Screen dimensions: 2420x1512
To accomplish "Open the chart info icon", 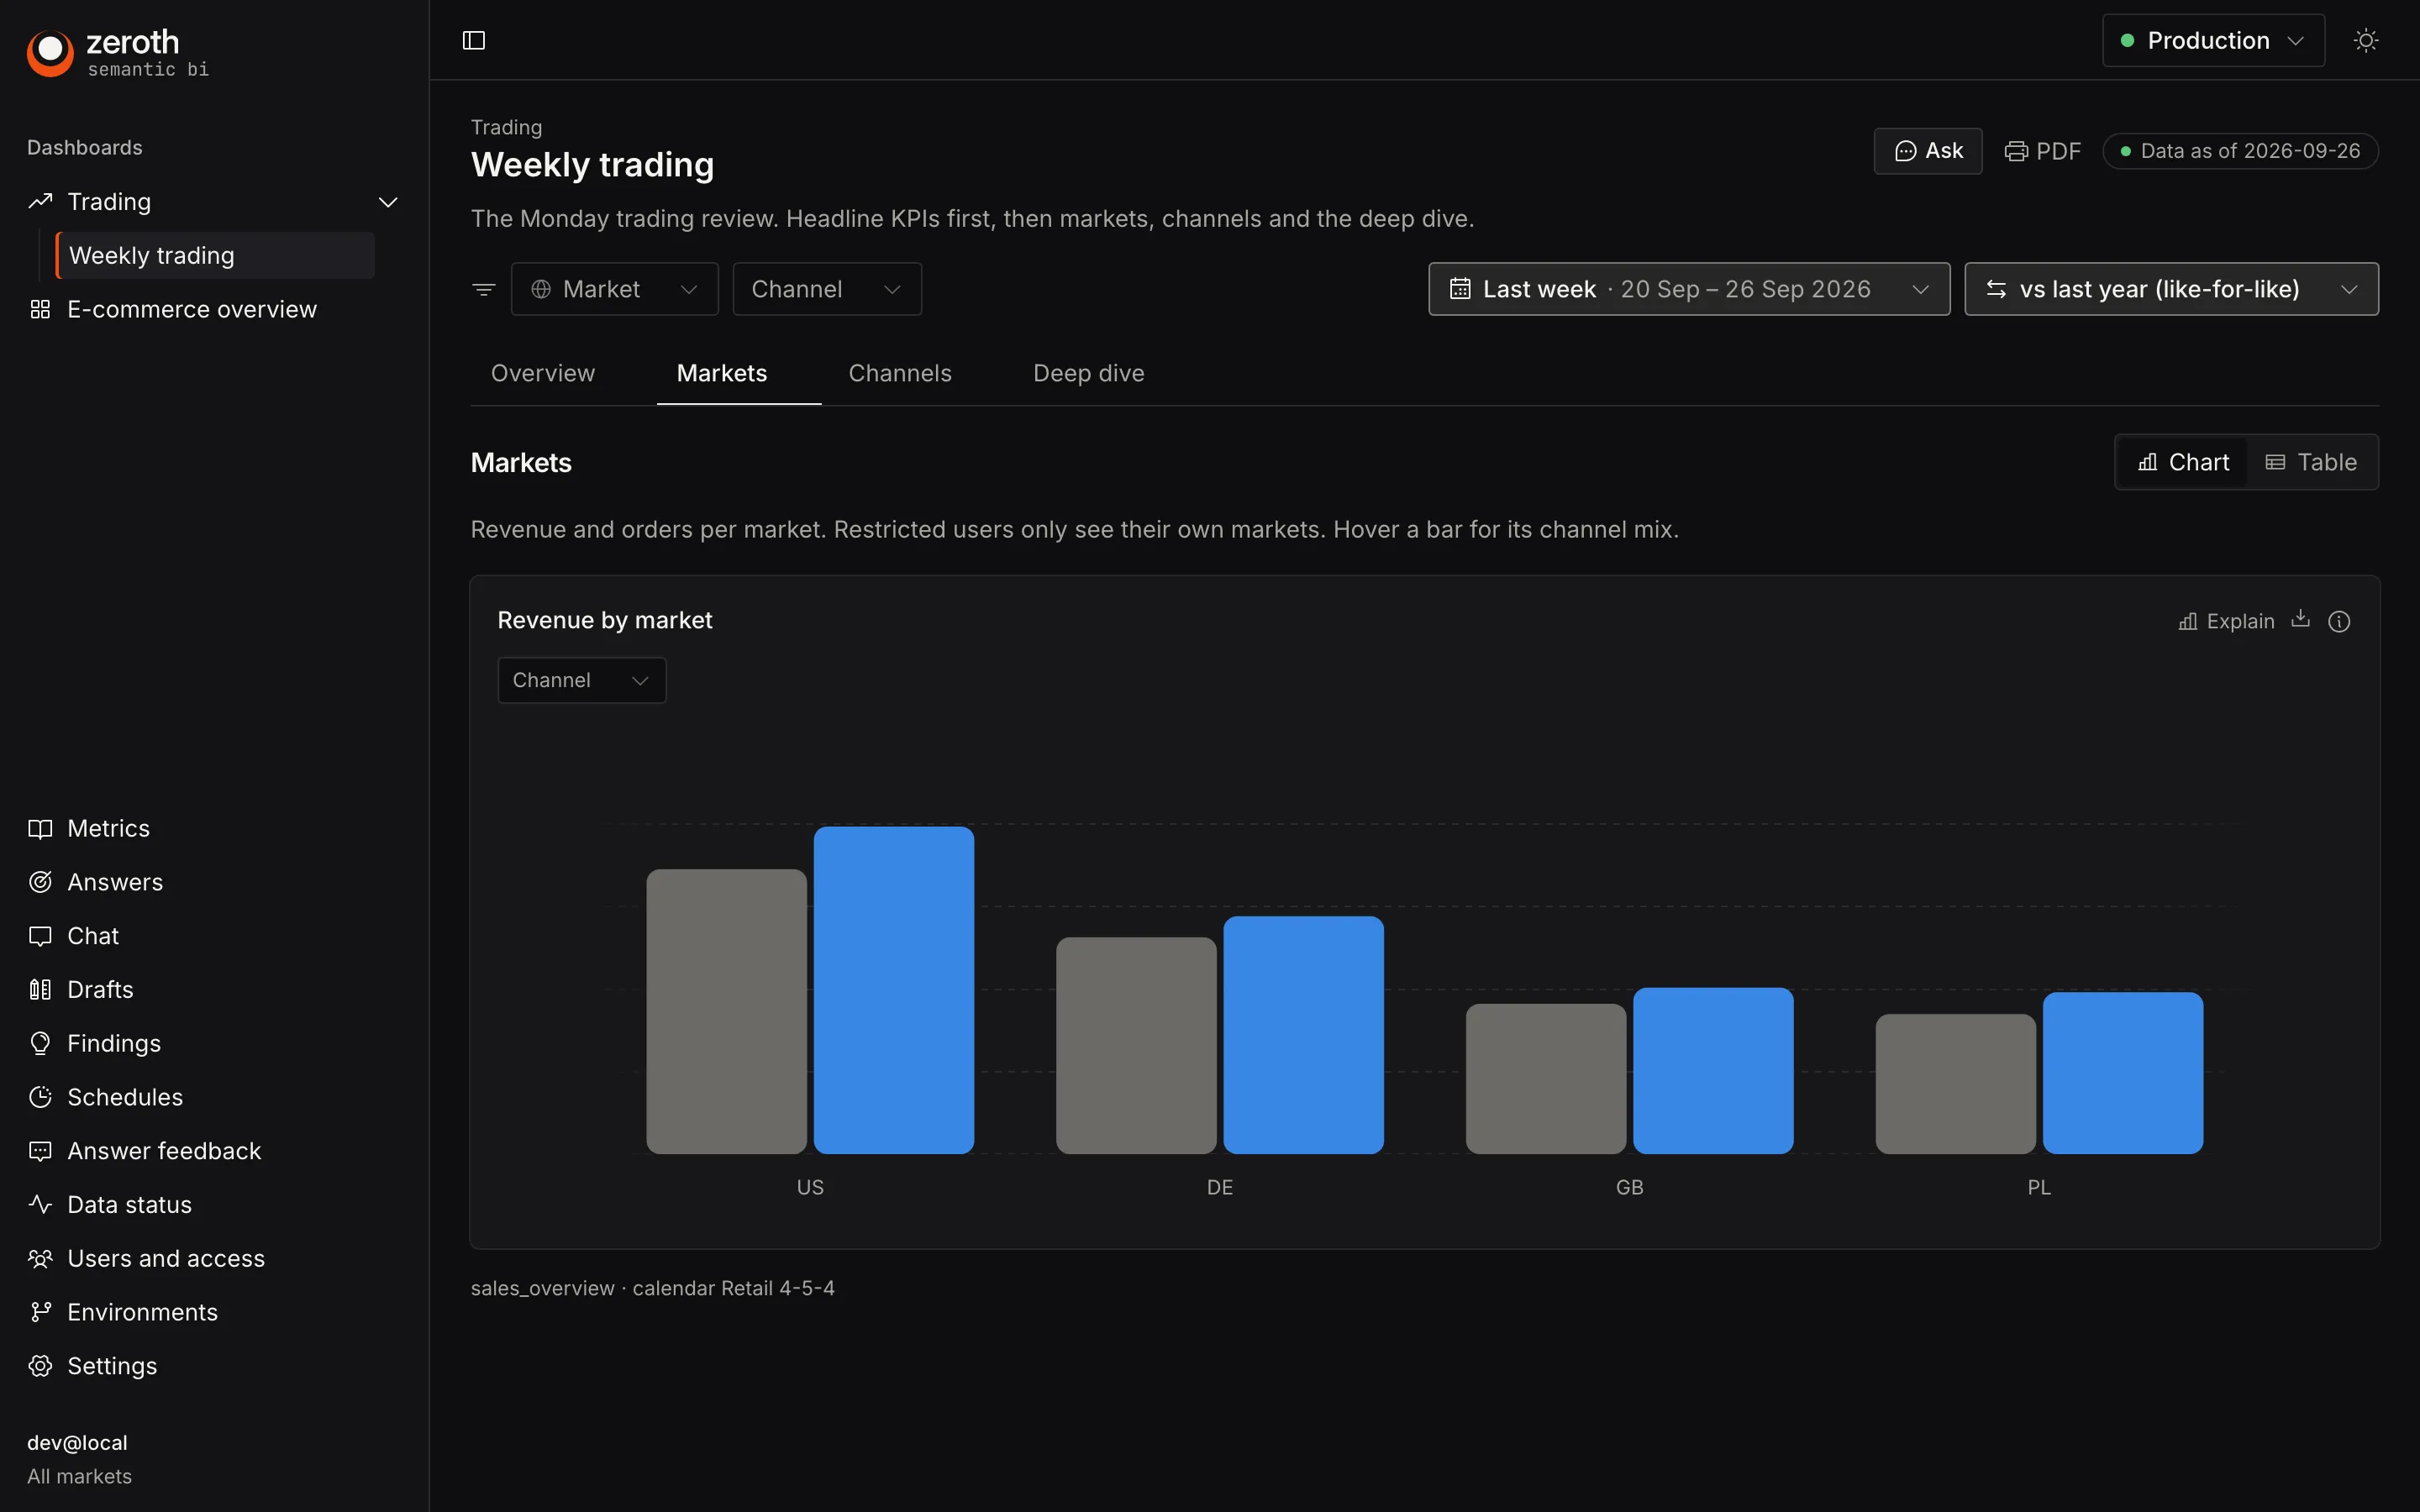I will [2339, 621].
